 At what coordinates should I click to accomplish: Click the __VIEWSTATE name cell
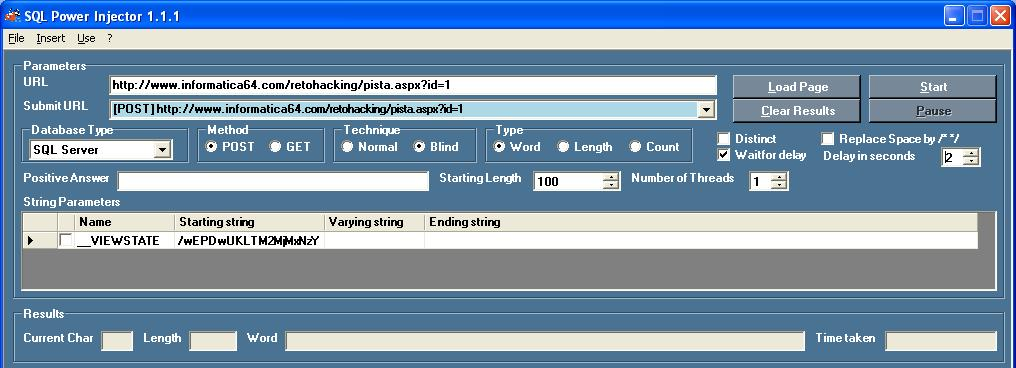pyautogui.click(x=124, y=240)
